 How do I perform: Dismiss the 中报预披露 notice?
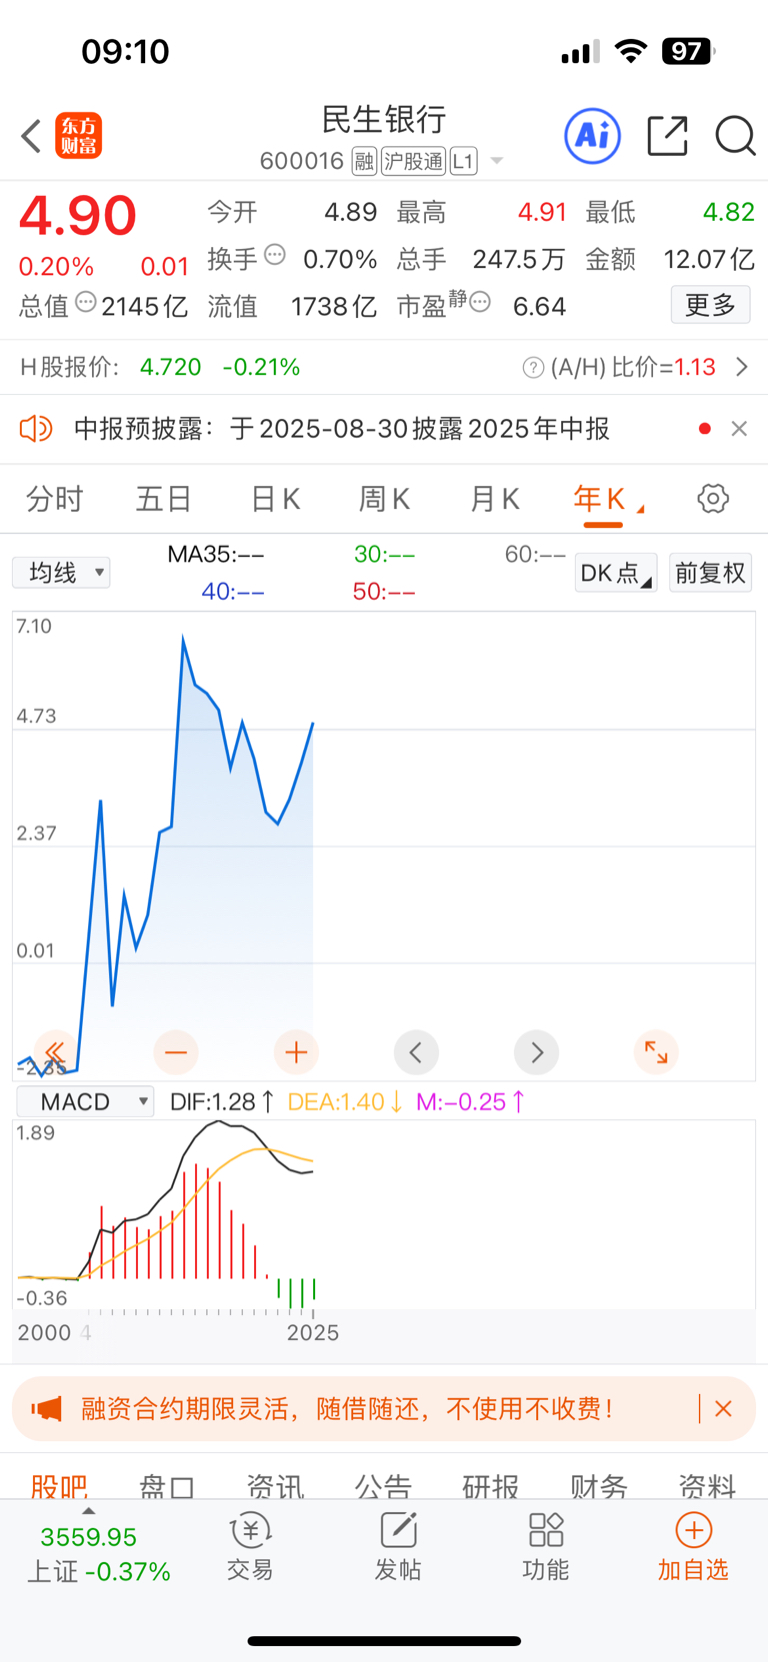point(739,428)
